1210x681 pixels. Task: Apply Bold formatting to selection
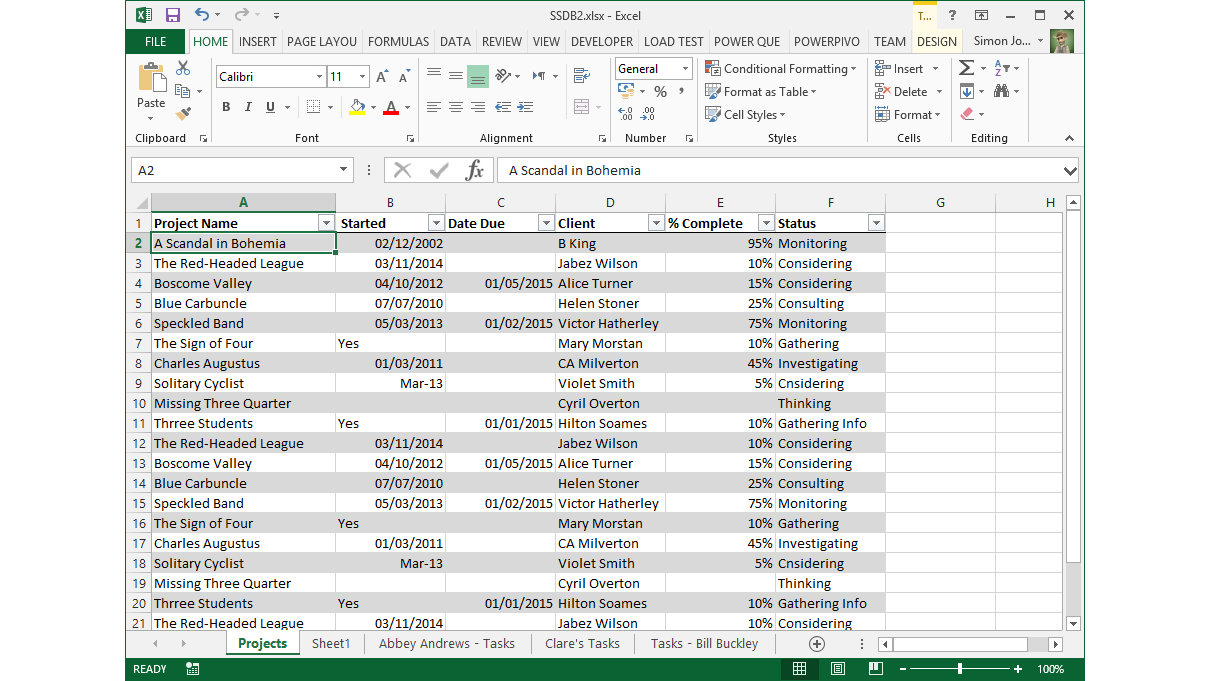pyautogui.click(x=226, y=105)
